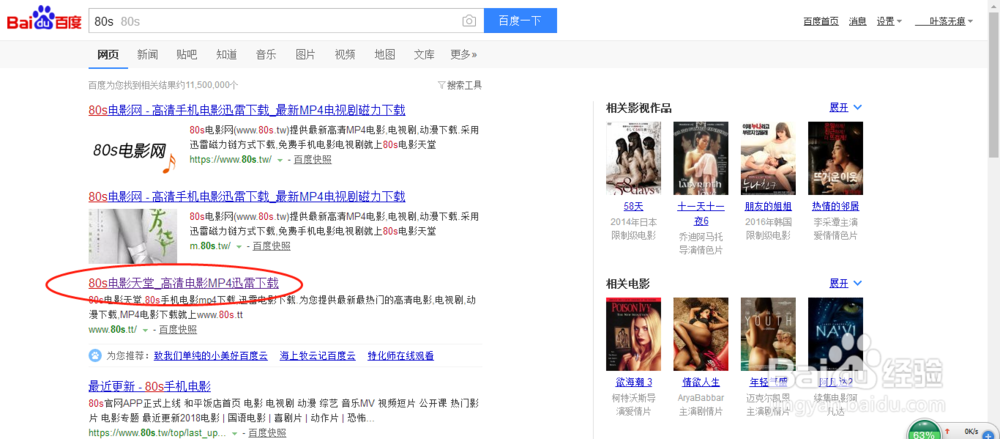
Task: Switch to the 新闻 tab
Action: [x=147, y=54]
